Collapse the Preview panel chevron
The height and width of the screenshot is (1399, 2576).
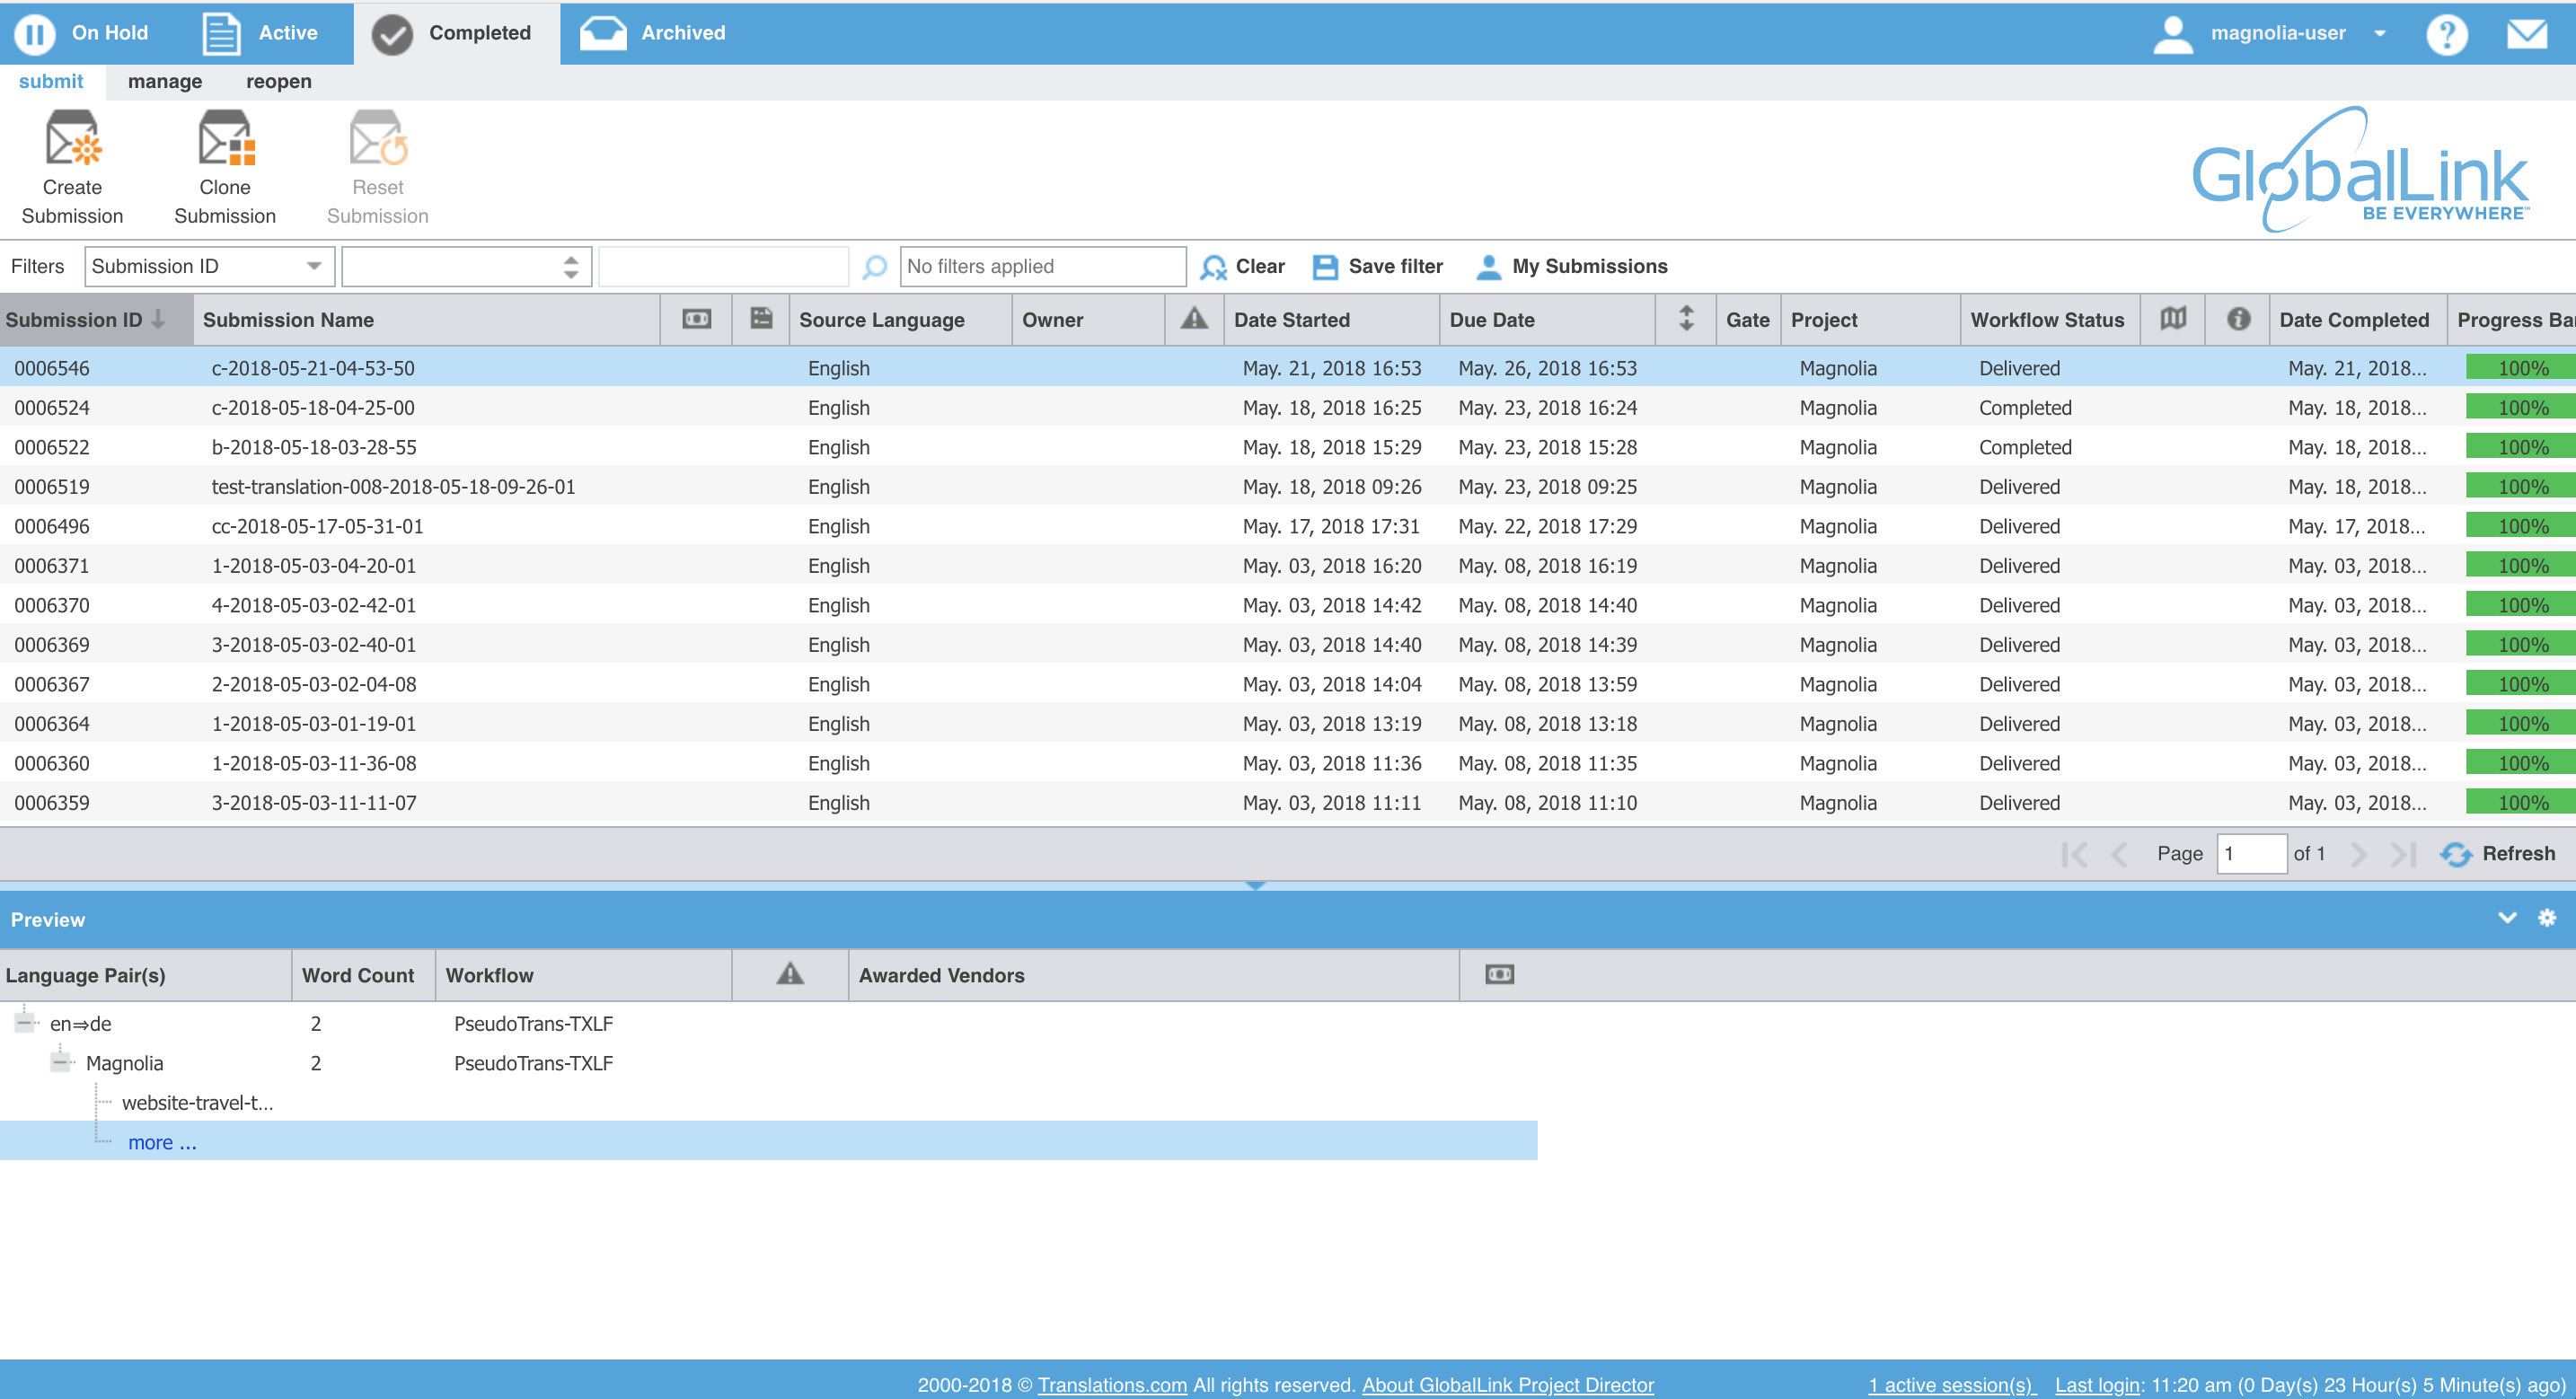(x=2506, y=918)
